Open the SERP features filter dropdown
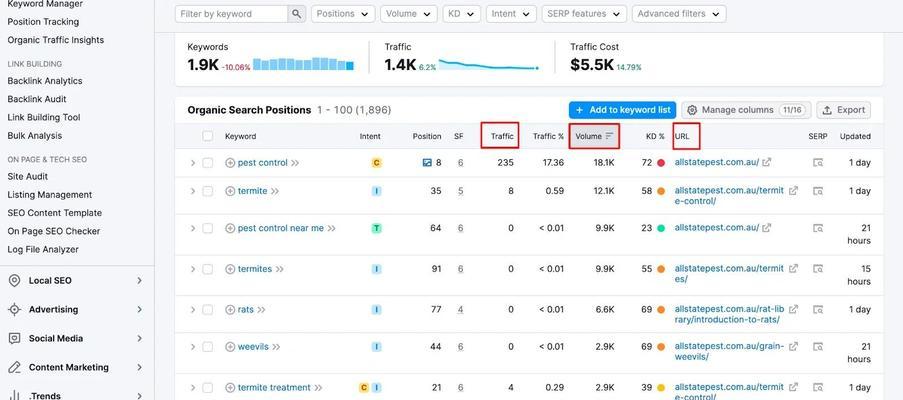 pyautogui.click(x=584, y=14)
